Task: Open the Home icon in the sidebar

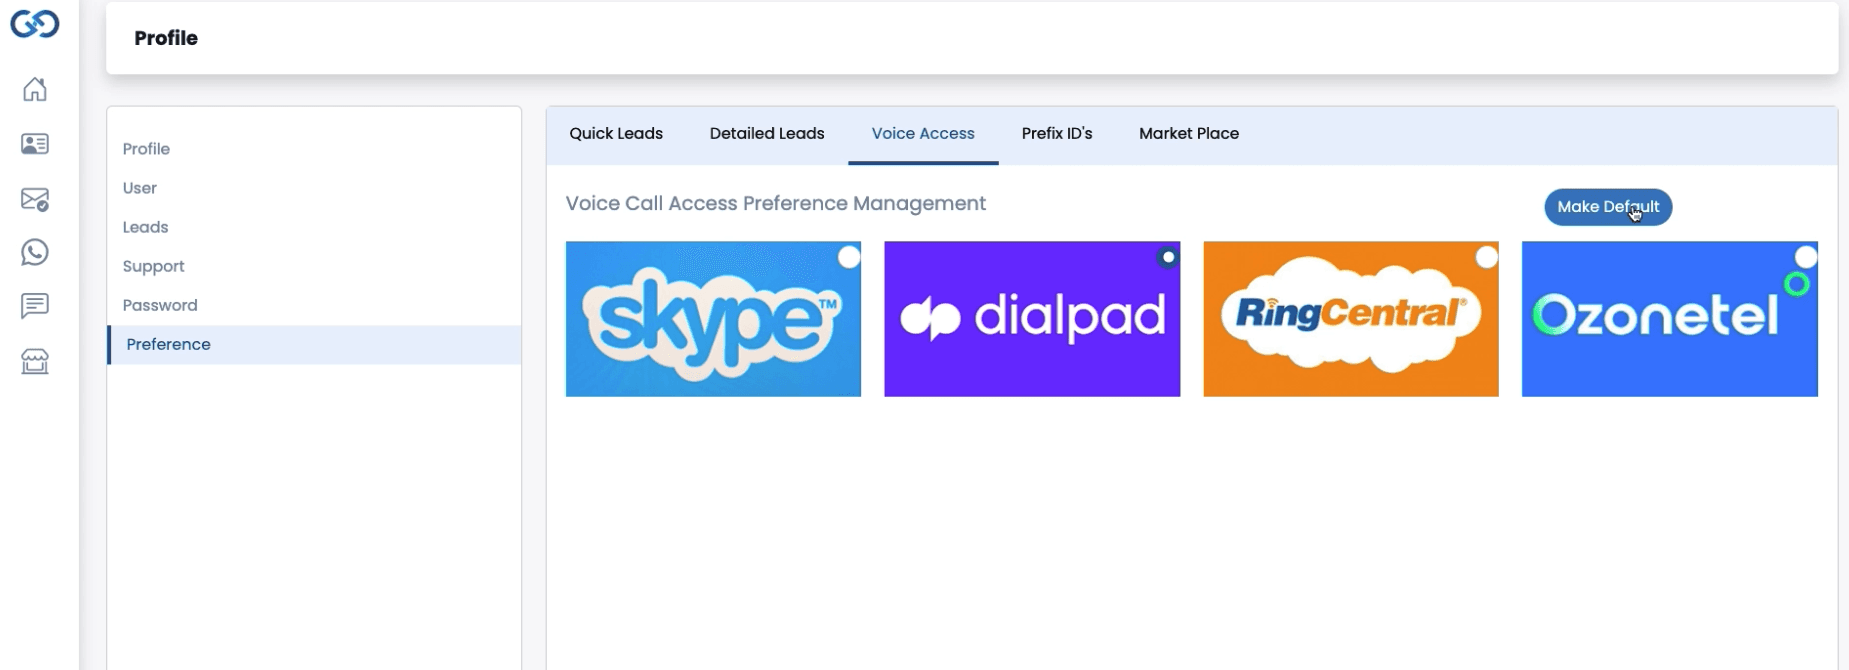Action: (35, 90)
